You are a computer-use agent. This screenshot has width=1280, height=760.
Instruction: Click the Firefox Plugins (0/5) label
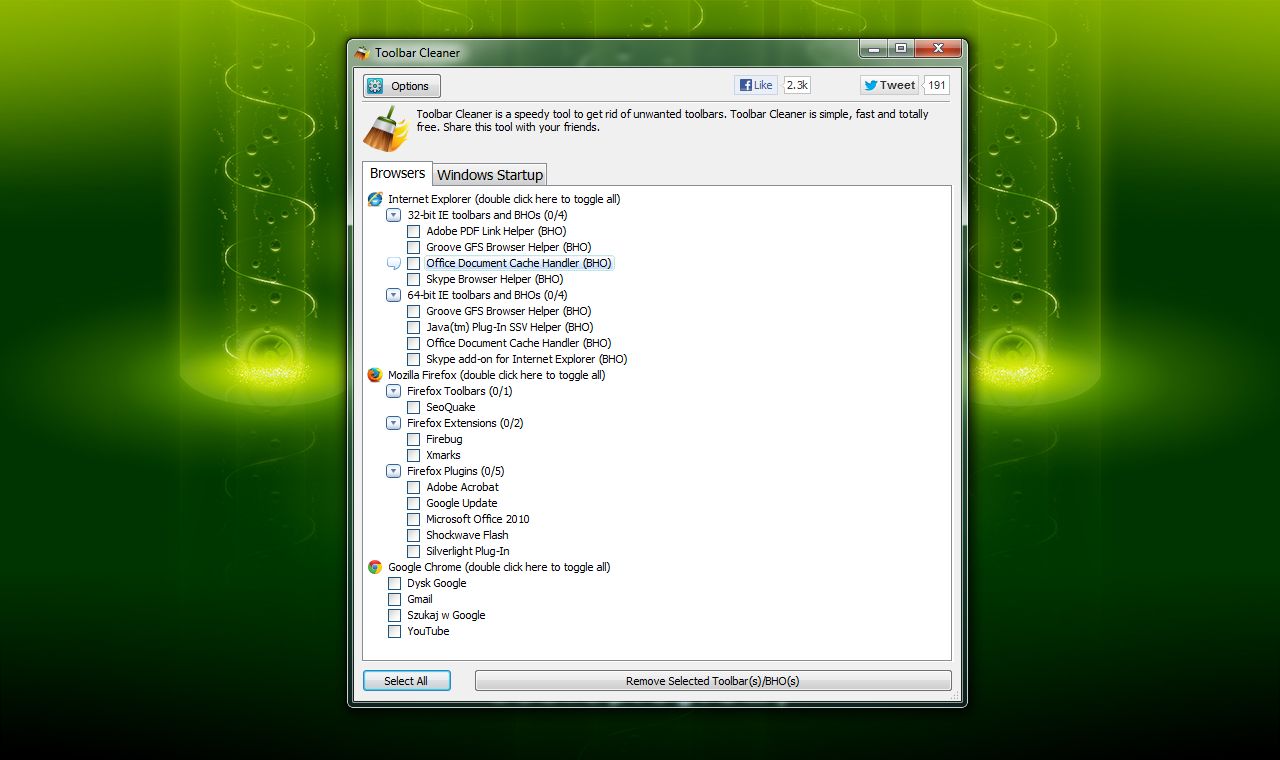point(455,471)
